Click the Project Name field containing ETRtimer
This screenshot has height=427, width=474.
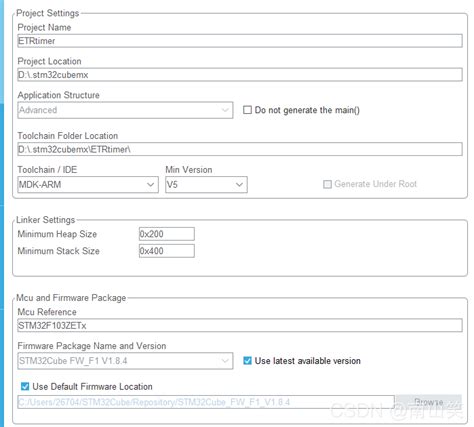click(x=240, y=41)
